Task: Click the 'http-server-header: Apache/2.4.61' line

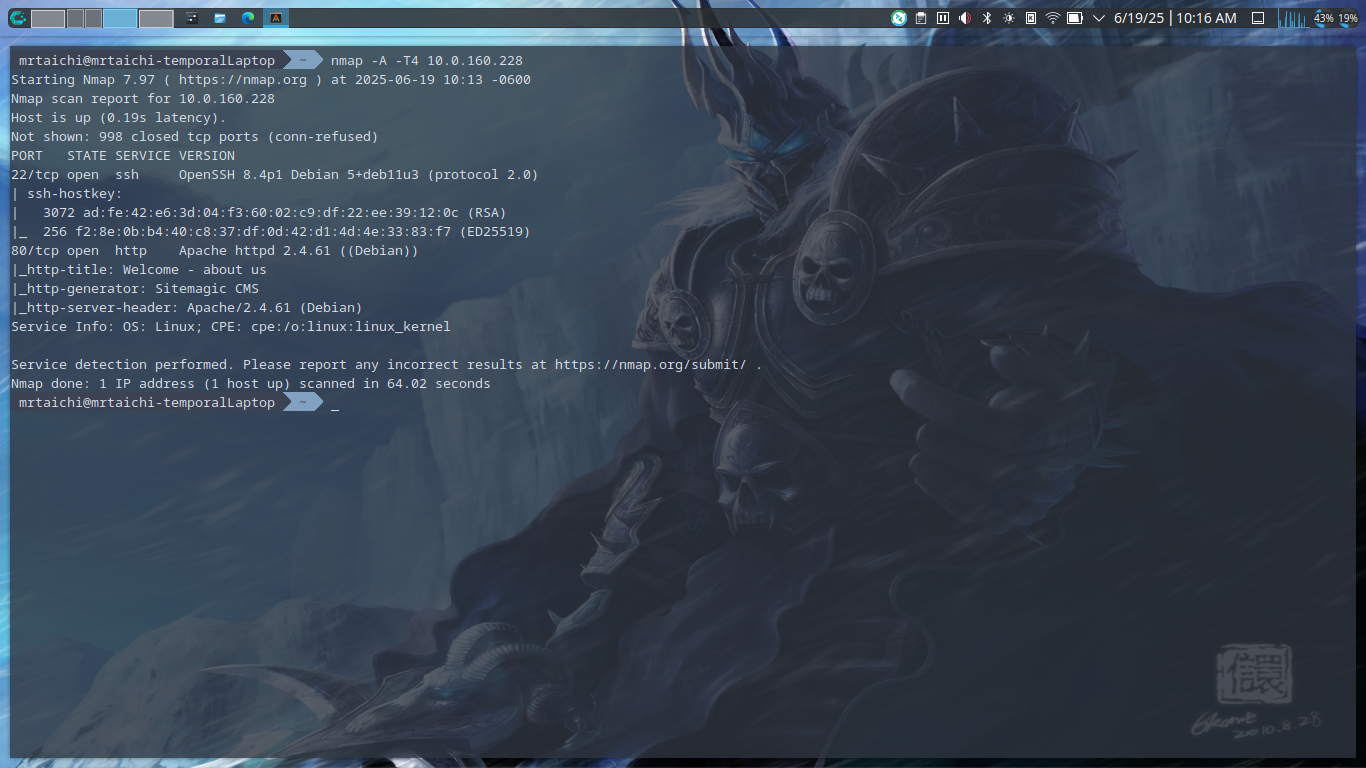Action: click(x=187, y=308)
